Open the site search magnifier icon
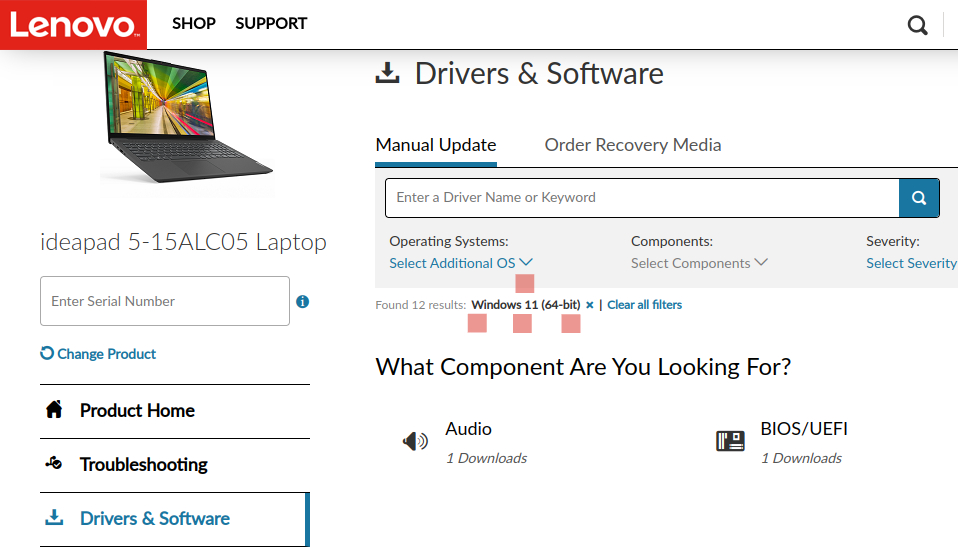Image resolution: width=958 pixels, height=547 pixels. (917, 25)
